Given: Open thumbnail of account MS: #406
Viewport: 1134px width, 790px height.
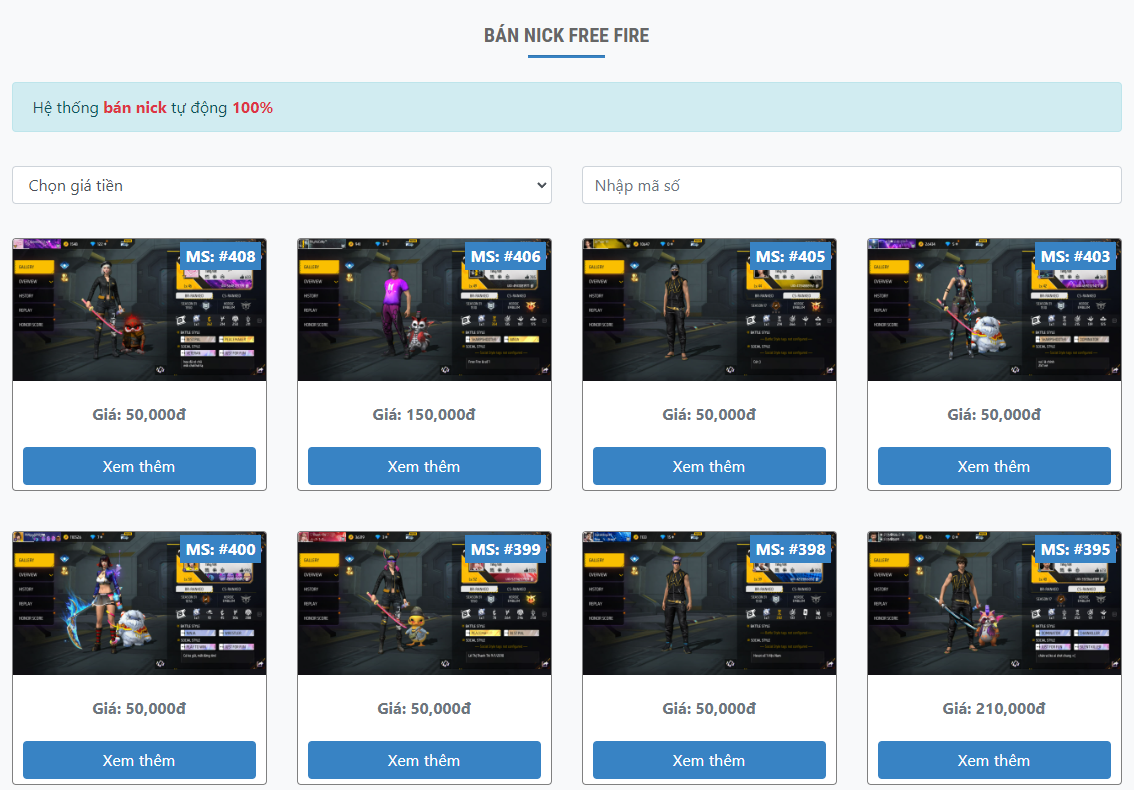Looking at the screenshot, I should [425, 310].
